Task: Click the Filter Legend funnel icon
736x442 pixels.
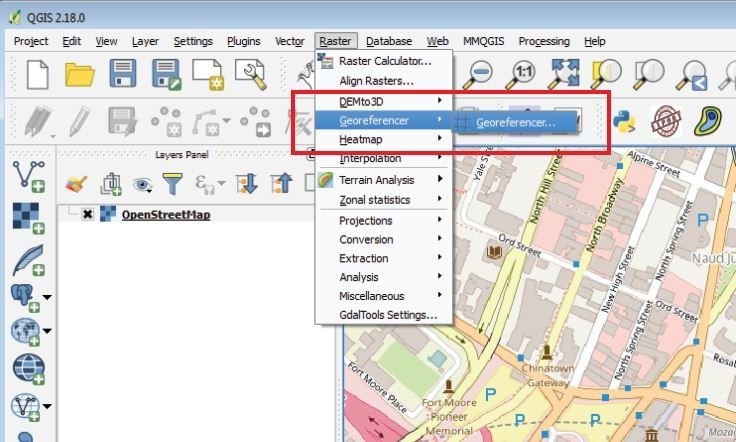Action: click(172, 183)
